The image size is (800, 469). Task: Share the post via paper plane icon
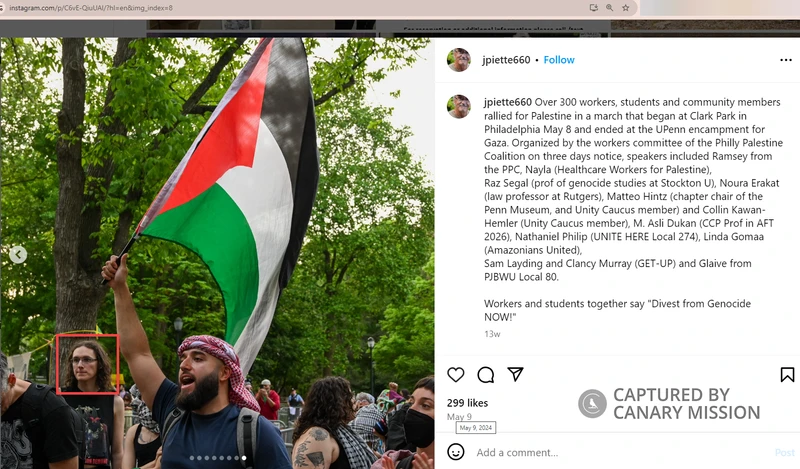coord(515,374)
